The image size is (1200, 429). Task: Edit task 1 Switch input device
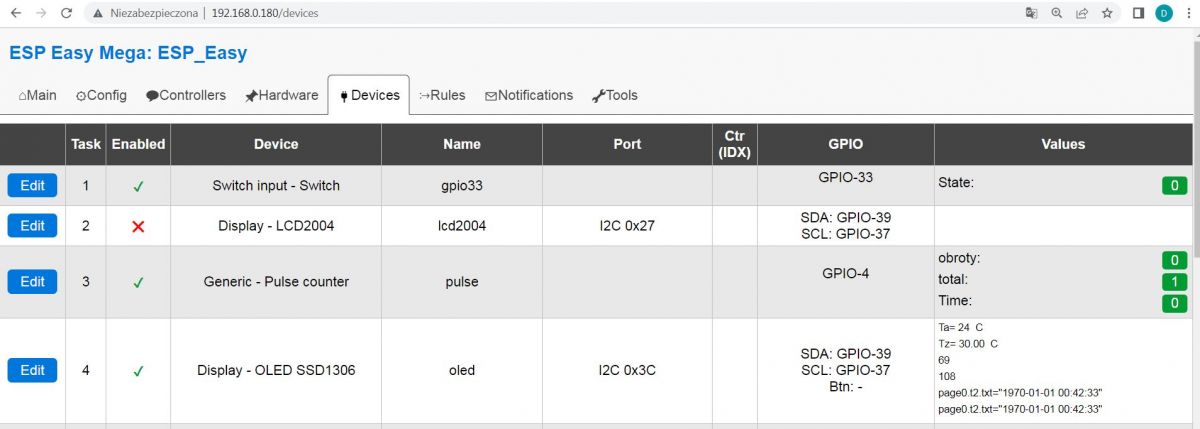pyautogui.click(x=32, y=185)
